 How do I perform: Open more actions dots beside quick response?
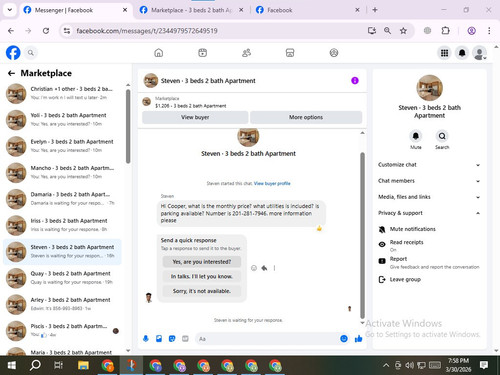click(274, 268)
